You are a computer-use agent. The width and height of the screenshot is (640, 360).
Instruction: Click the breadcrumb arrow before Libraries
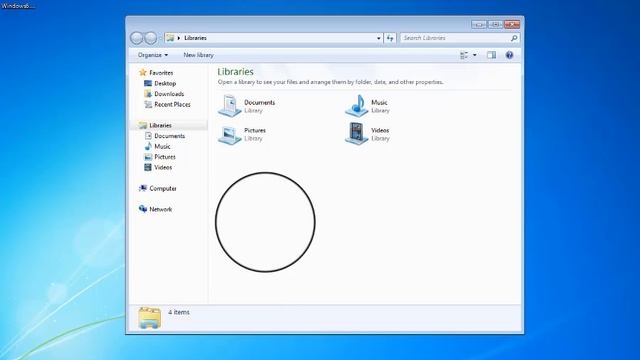pos(179,38)
